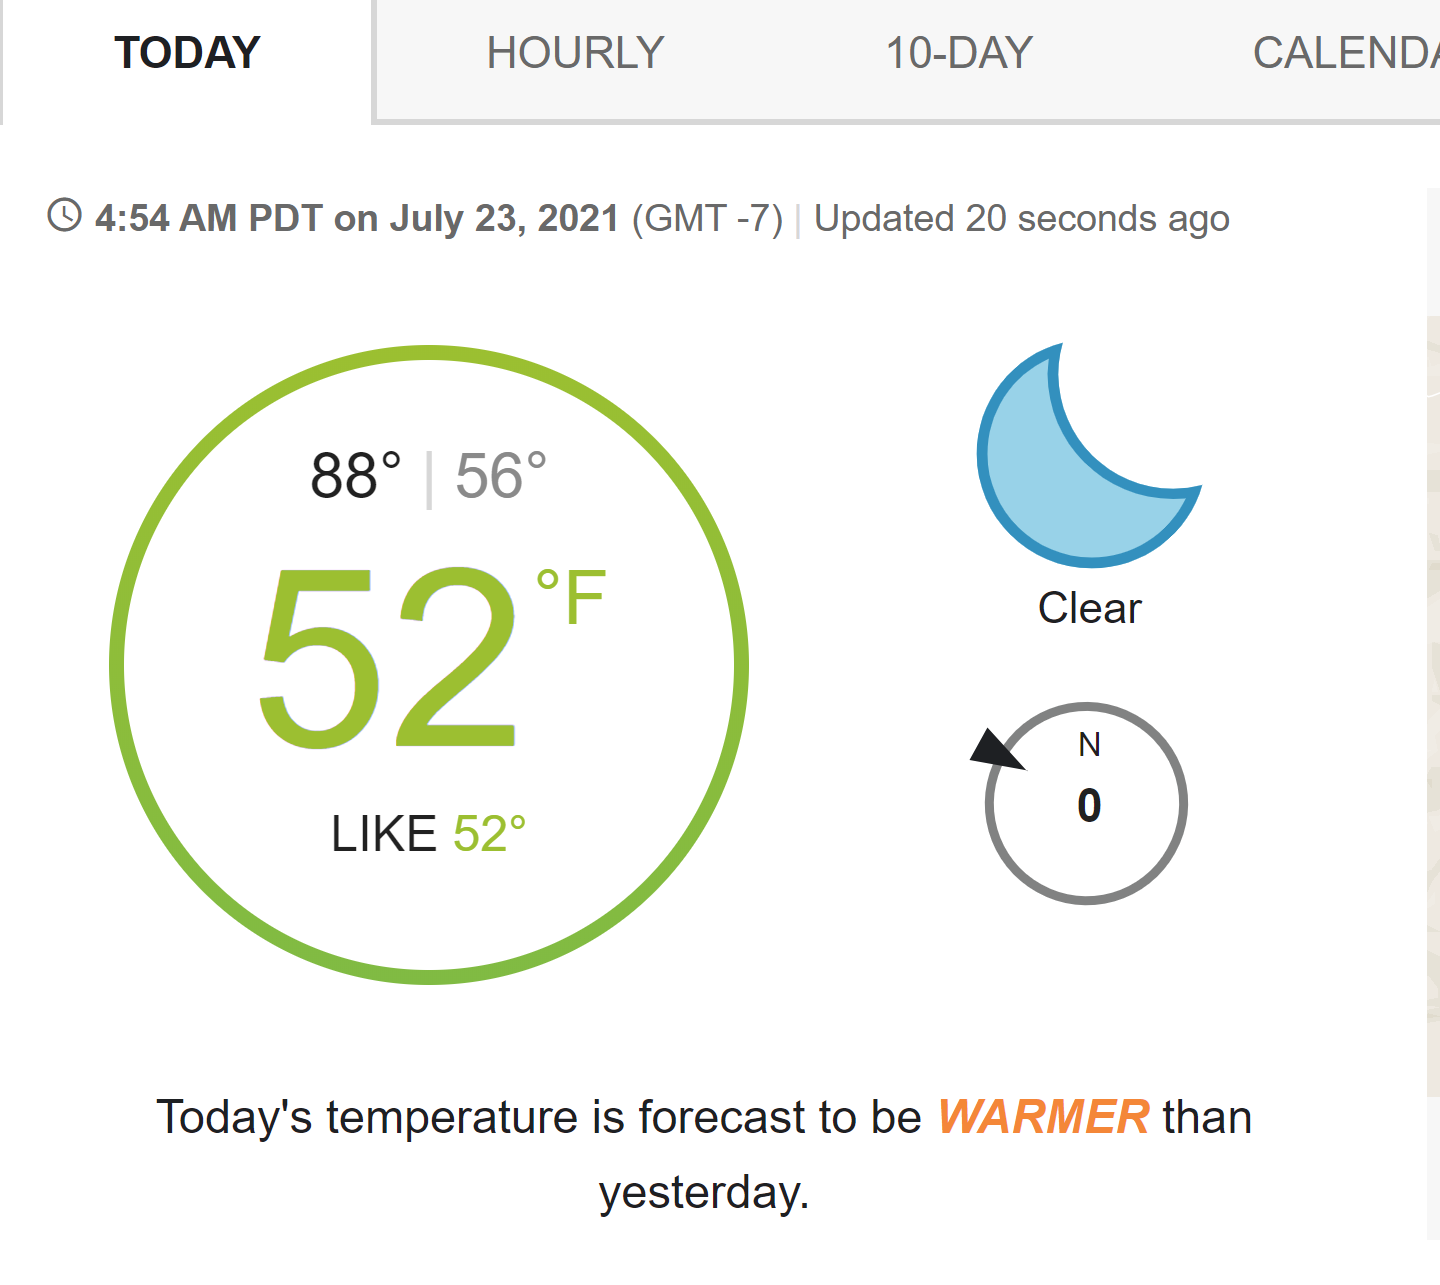Click the large 52 temperature reading
This screenshot has width=1440, height=1285.
click(388, 656)
